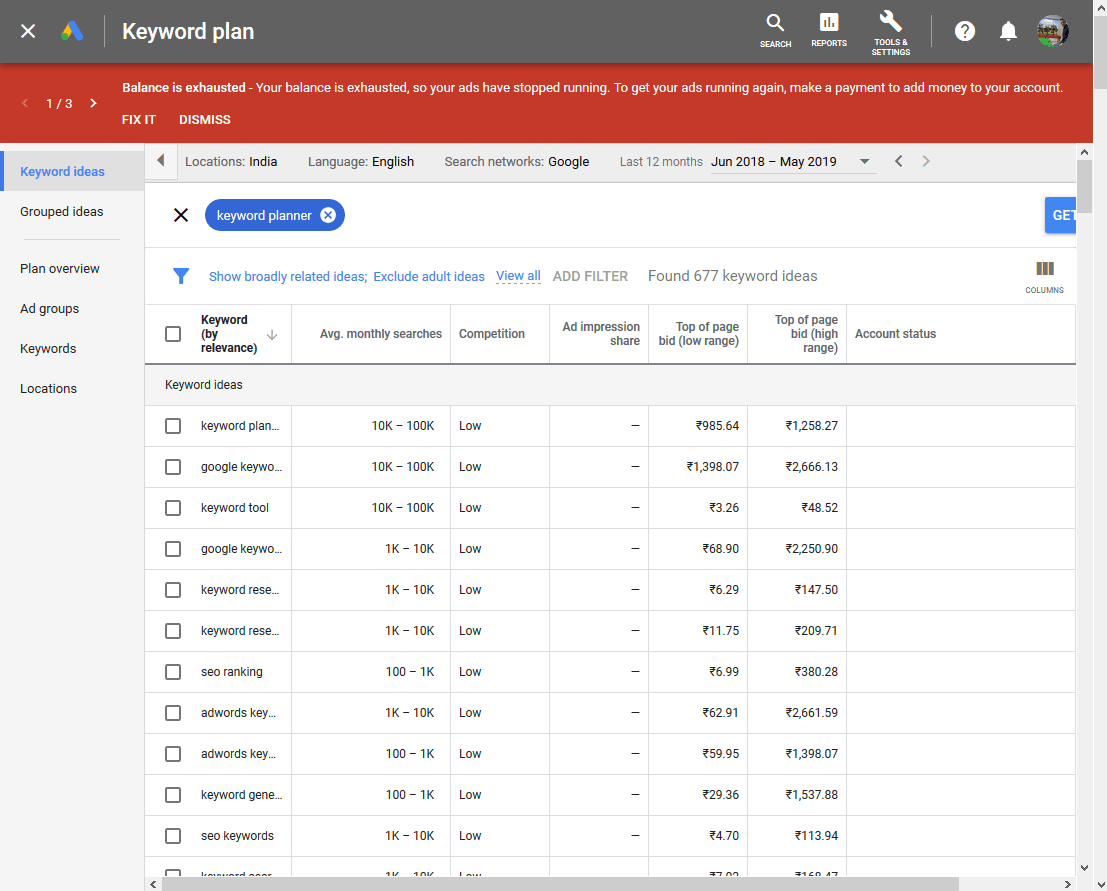The height and width of the screenshot is (891, 1107).
Task: Click the table scroll-left arrow
Action: coord(153,884)
